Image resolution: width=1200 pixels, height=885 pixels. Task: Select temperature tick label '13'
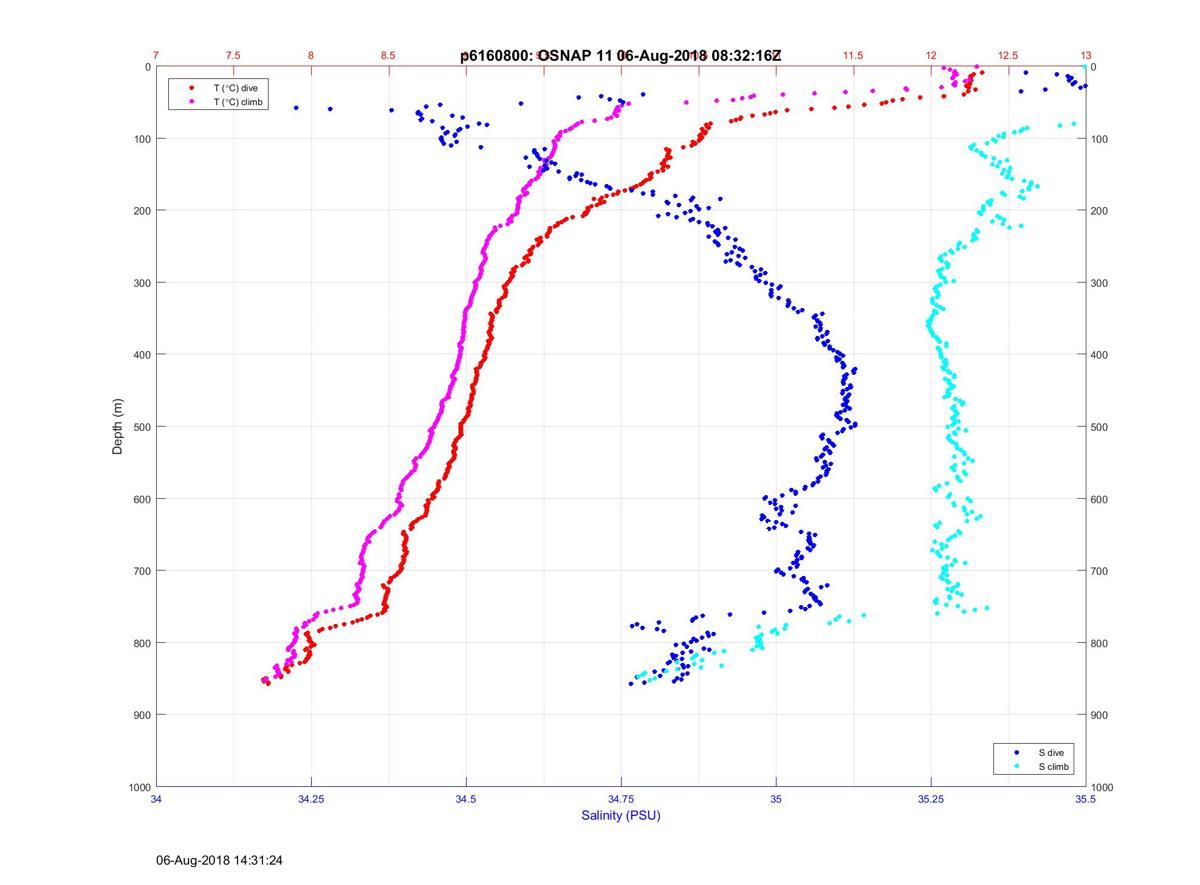pos(1086,55)
